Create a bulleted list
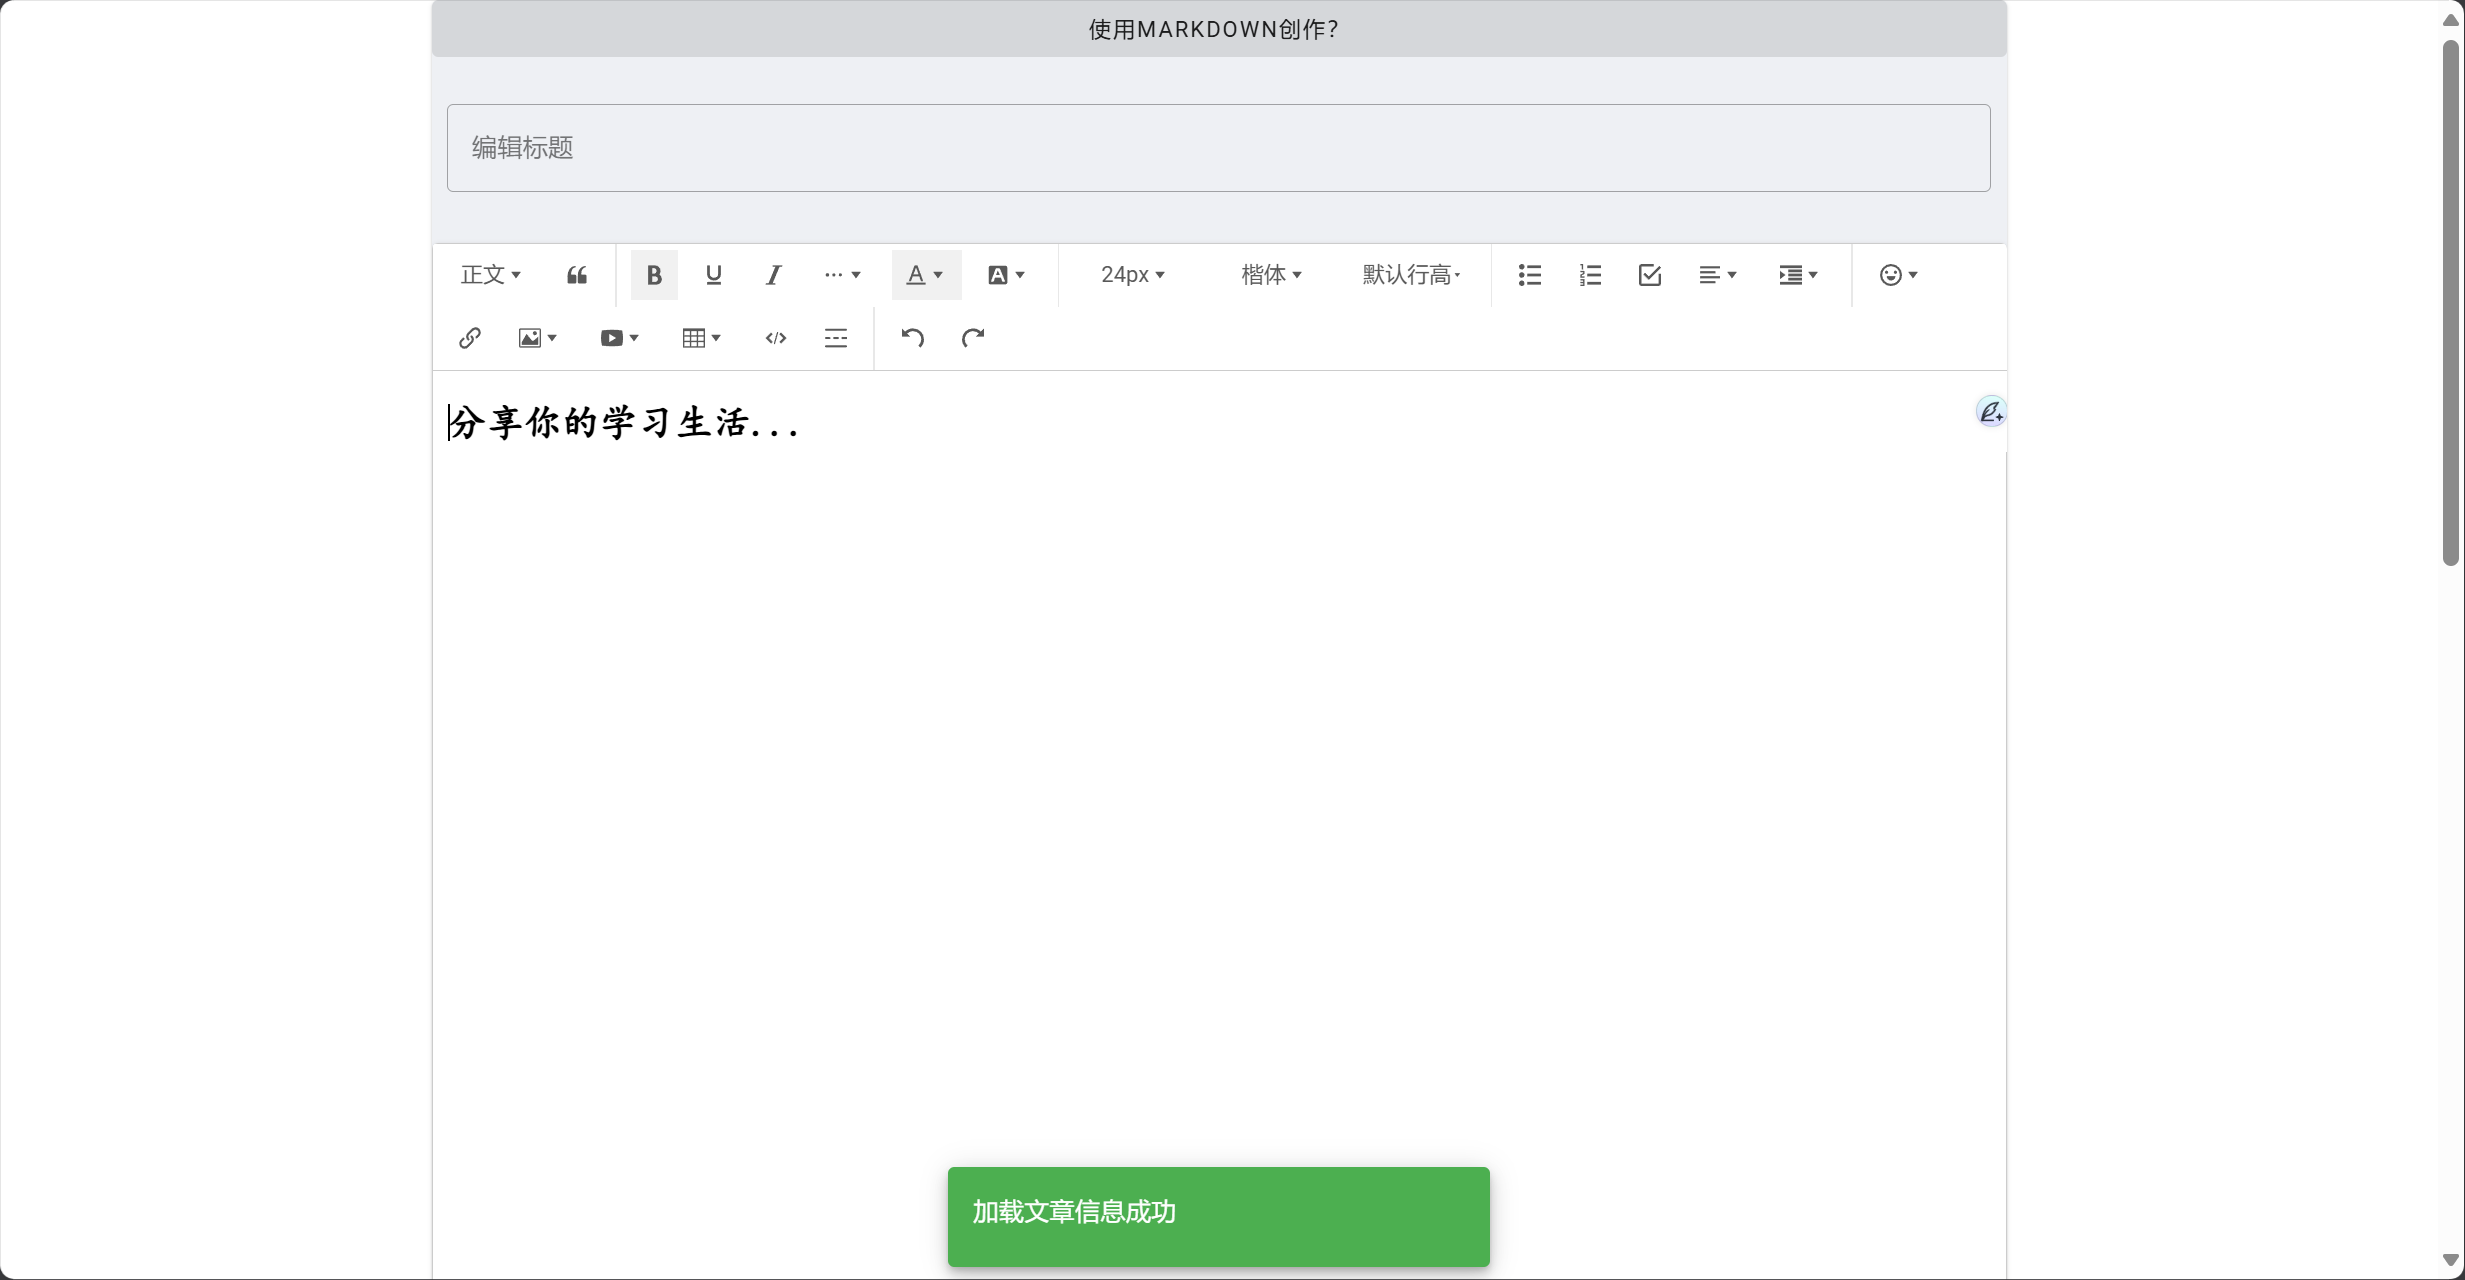 tap(1530, 275)
